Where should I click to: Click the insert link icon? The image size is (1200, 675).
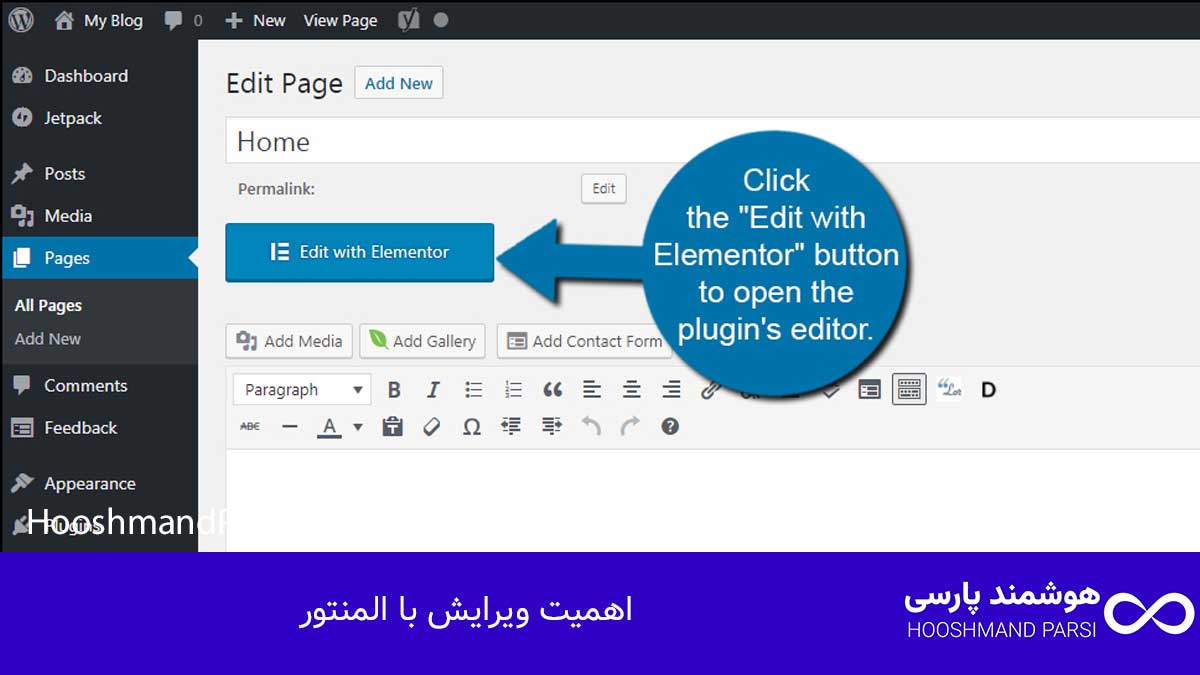click(x=710, y=390)
